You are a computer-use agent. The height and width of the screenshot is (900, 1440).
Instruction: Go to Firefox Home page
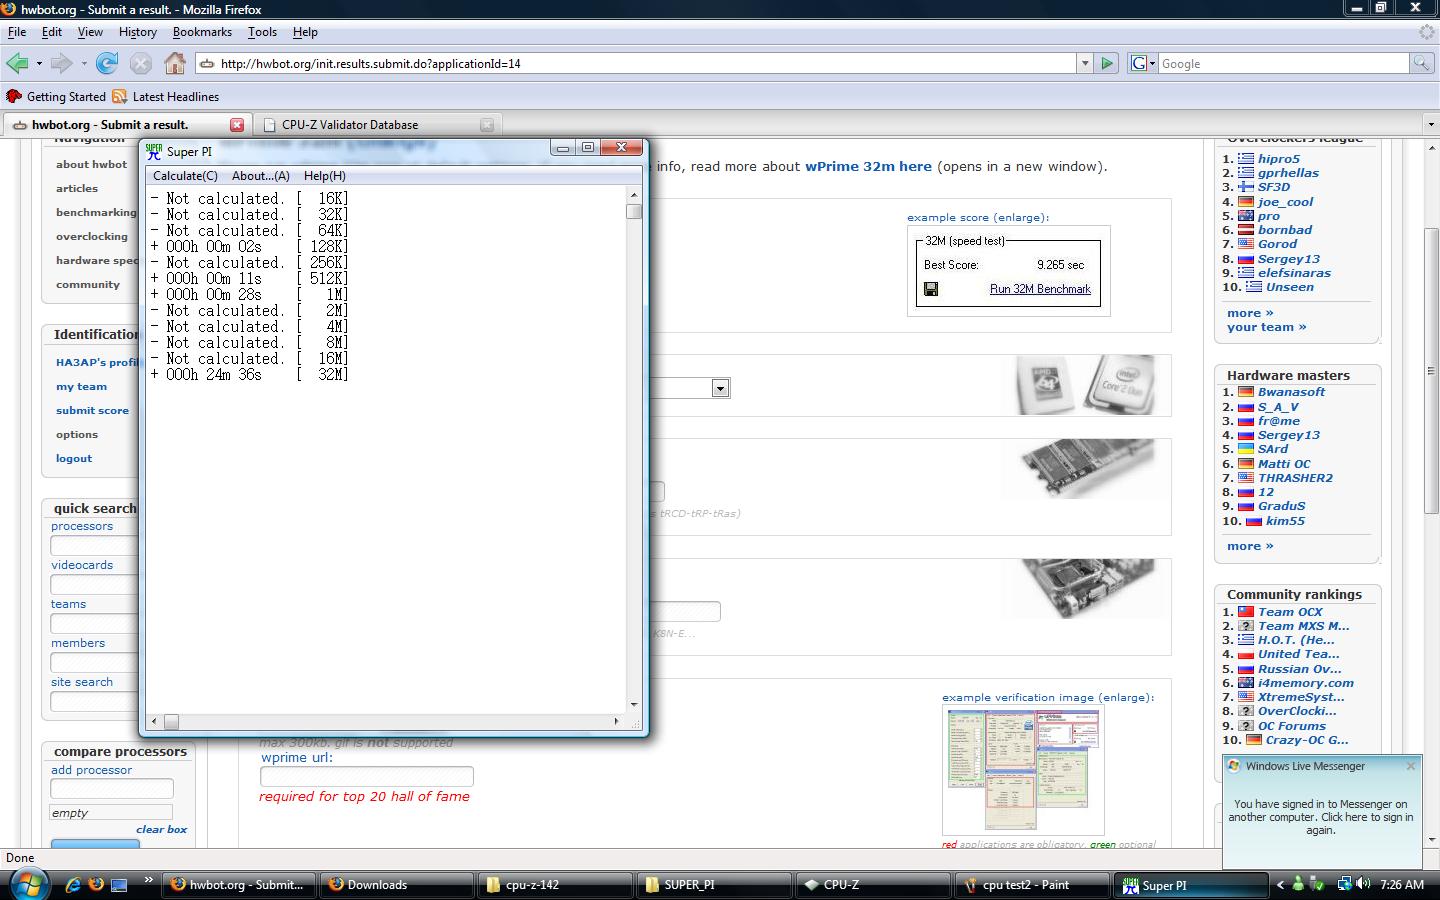(x=175, y=63)
